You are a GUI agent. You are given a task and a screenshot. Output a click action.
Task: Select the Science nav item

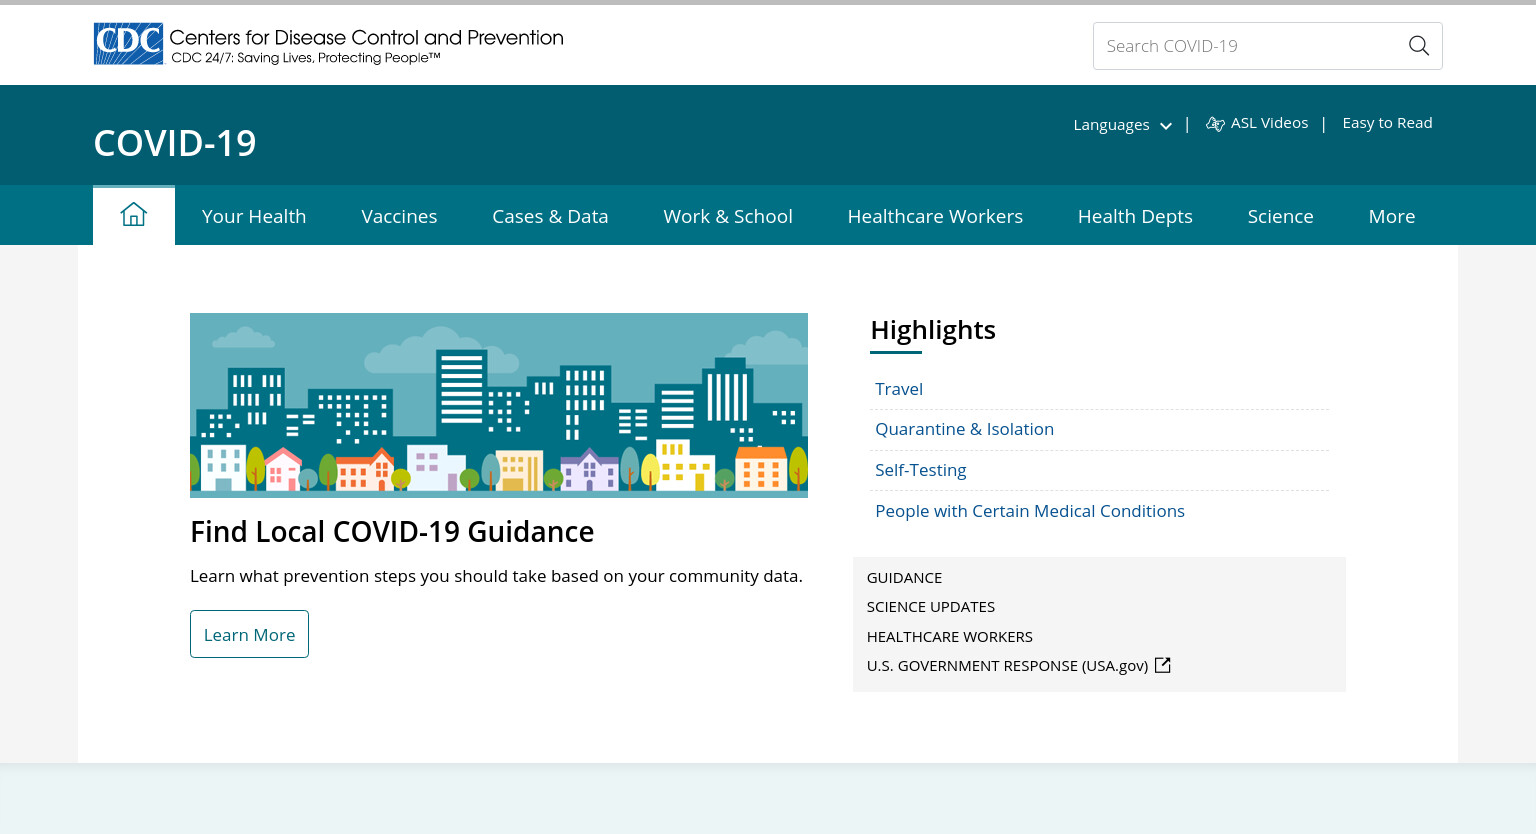(x=1280, y=216)
